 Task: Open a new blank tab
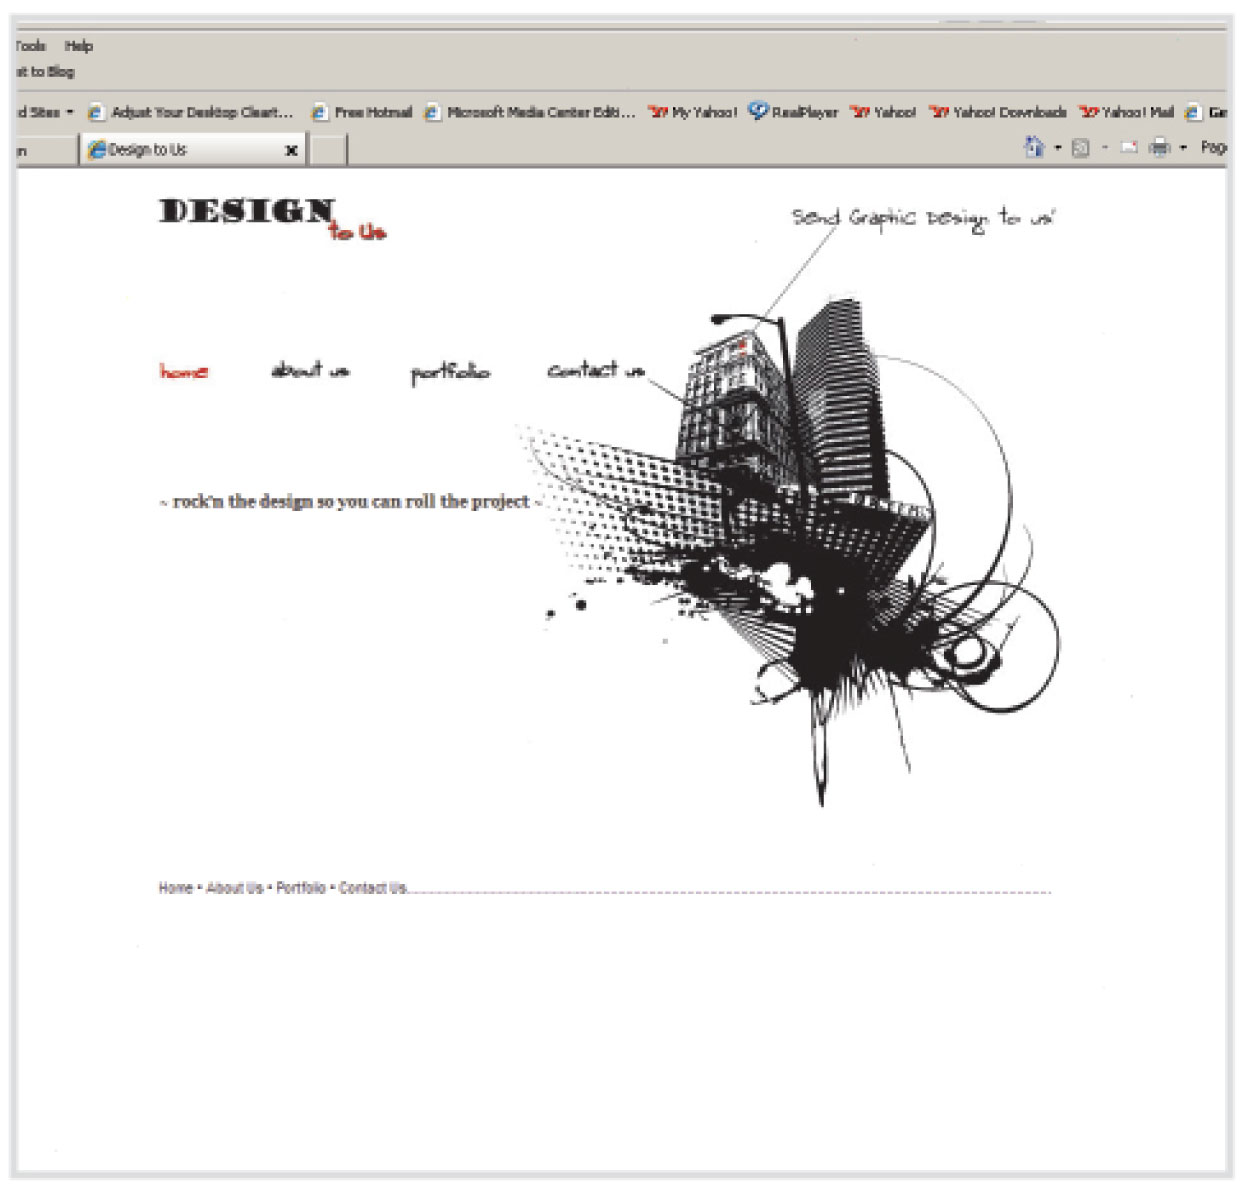tap(327, 150)
